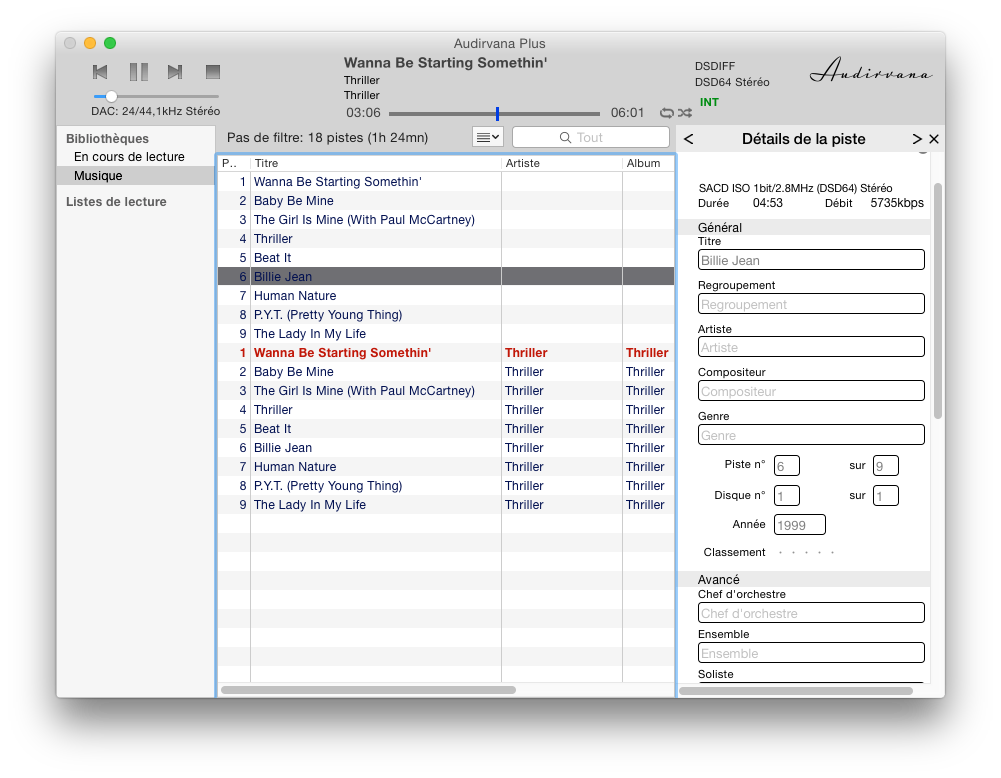
Task: Click the Année field showing 1999
Action: coord(799,525)
